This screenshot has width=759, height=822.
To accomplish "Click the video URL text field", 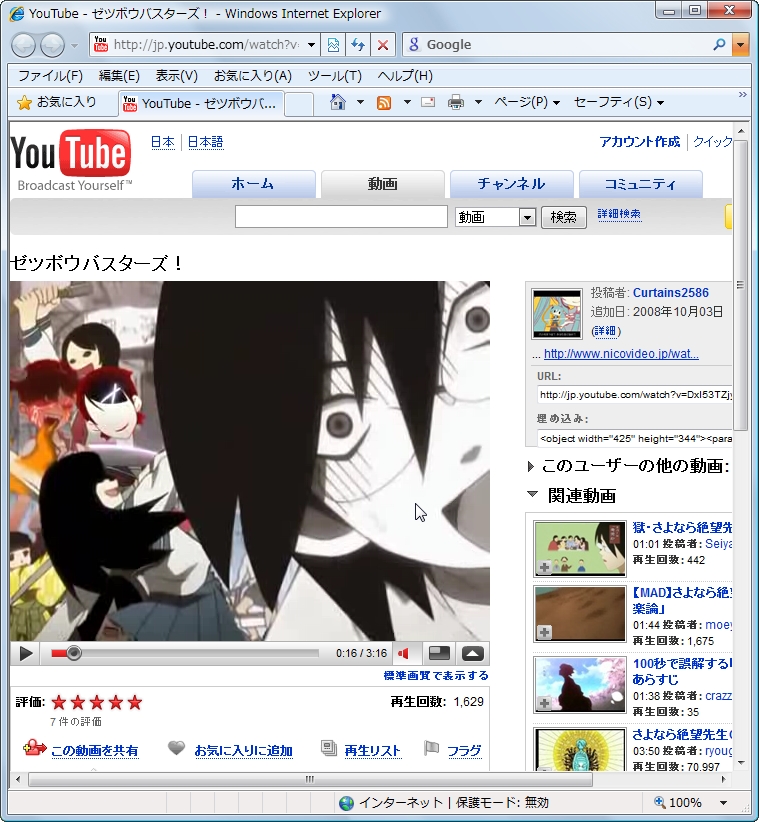I will pyautogui.click(x=634, y=395).
